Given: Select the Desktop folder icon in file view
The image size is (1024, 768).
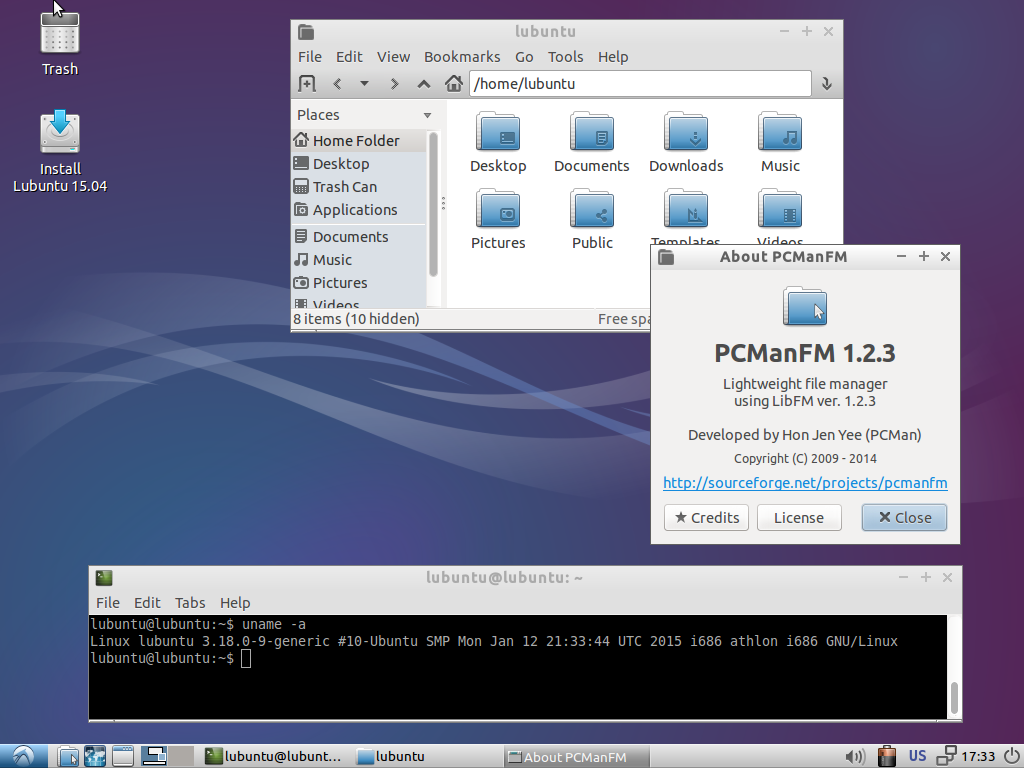Looking at the screenshot, I should tap(498, 133).
